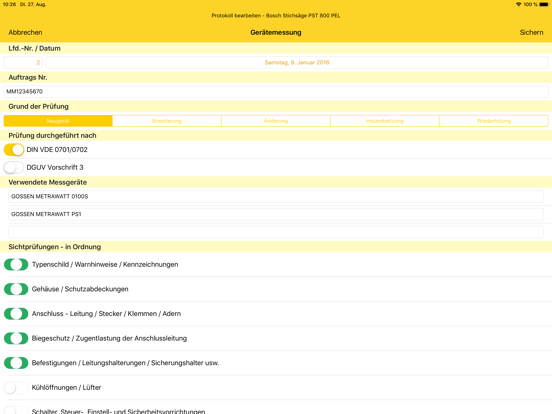The height and width of the screenshot is (414, 552).
Task: Tap the Prüfung durchgeführt nach header
Action: [x=52, y=136]
